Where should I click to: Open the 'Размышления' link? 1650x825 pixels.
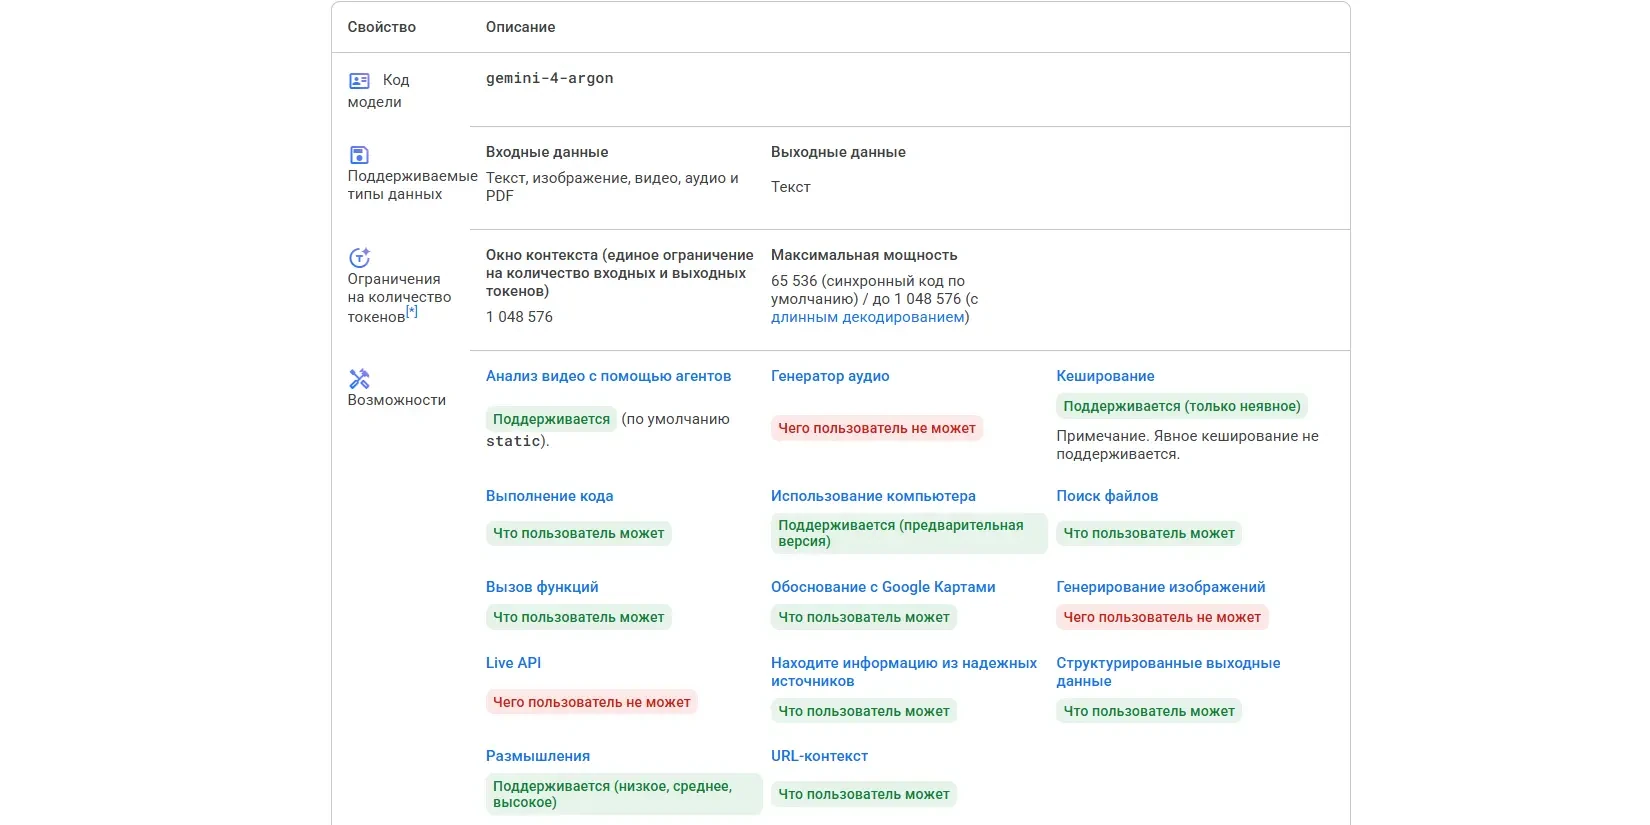(x=538, y=756)
